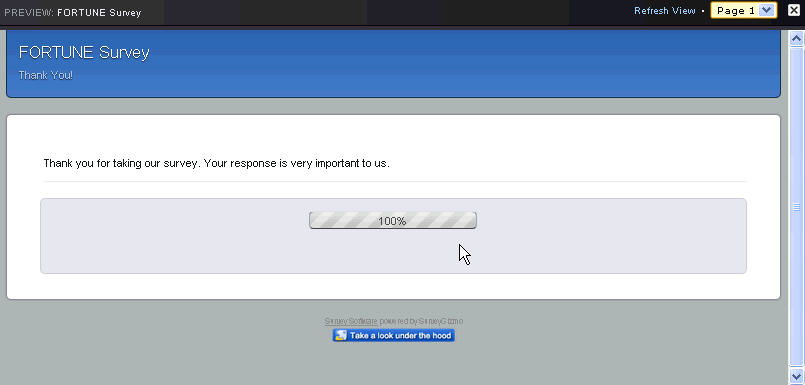Viewport: 805px width, 385px height.
Task: Click the scrollbar up arrow
Action: pos(796,38)
